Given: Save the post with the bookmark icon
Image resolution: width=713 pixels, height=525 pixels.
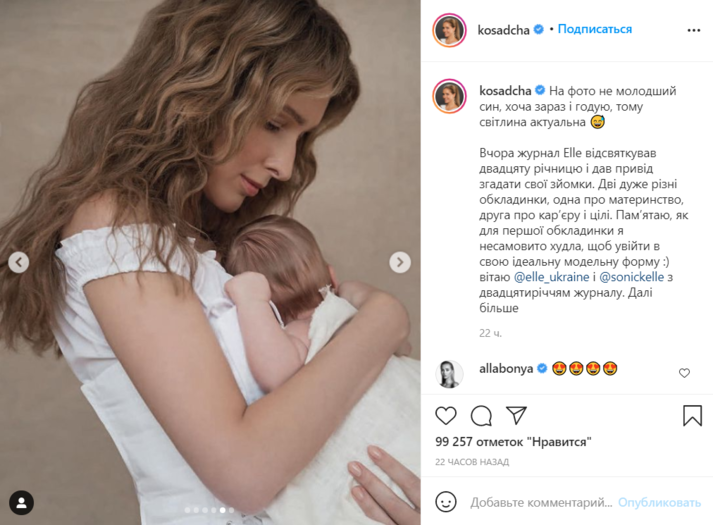Looking at the screenshot, I should pyautogui.click(x=692, y=415).
